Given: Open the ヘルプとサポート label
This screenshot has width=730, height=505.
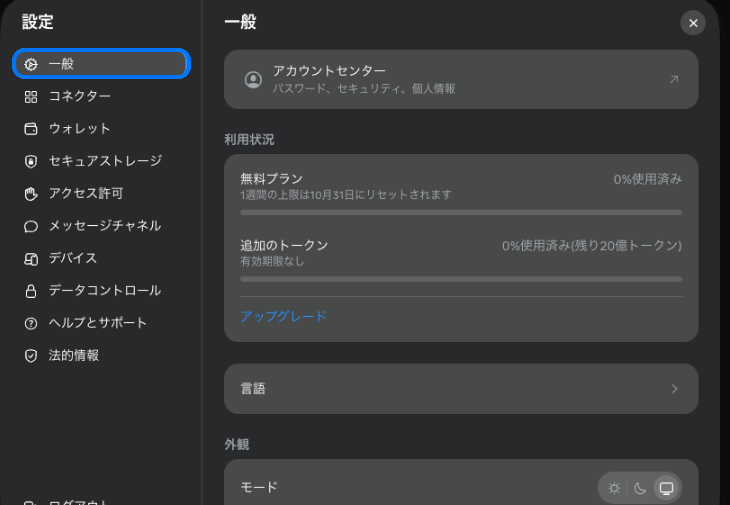Looking at the screenshot, I should coord(98,323).
